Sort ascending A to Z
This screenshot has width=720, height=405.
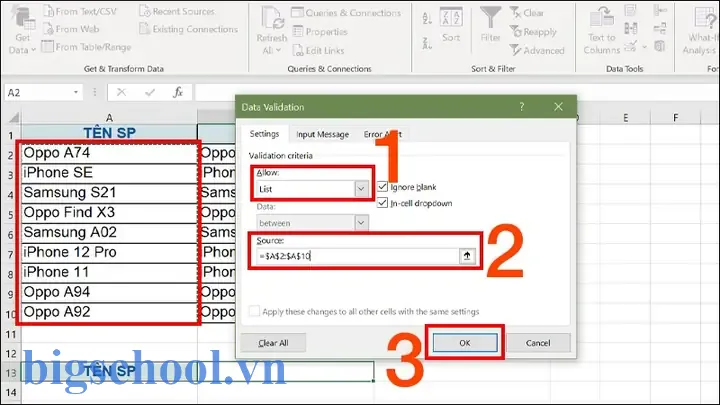pos(427,18)
